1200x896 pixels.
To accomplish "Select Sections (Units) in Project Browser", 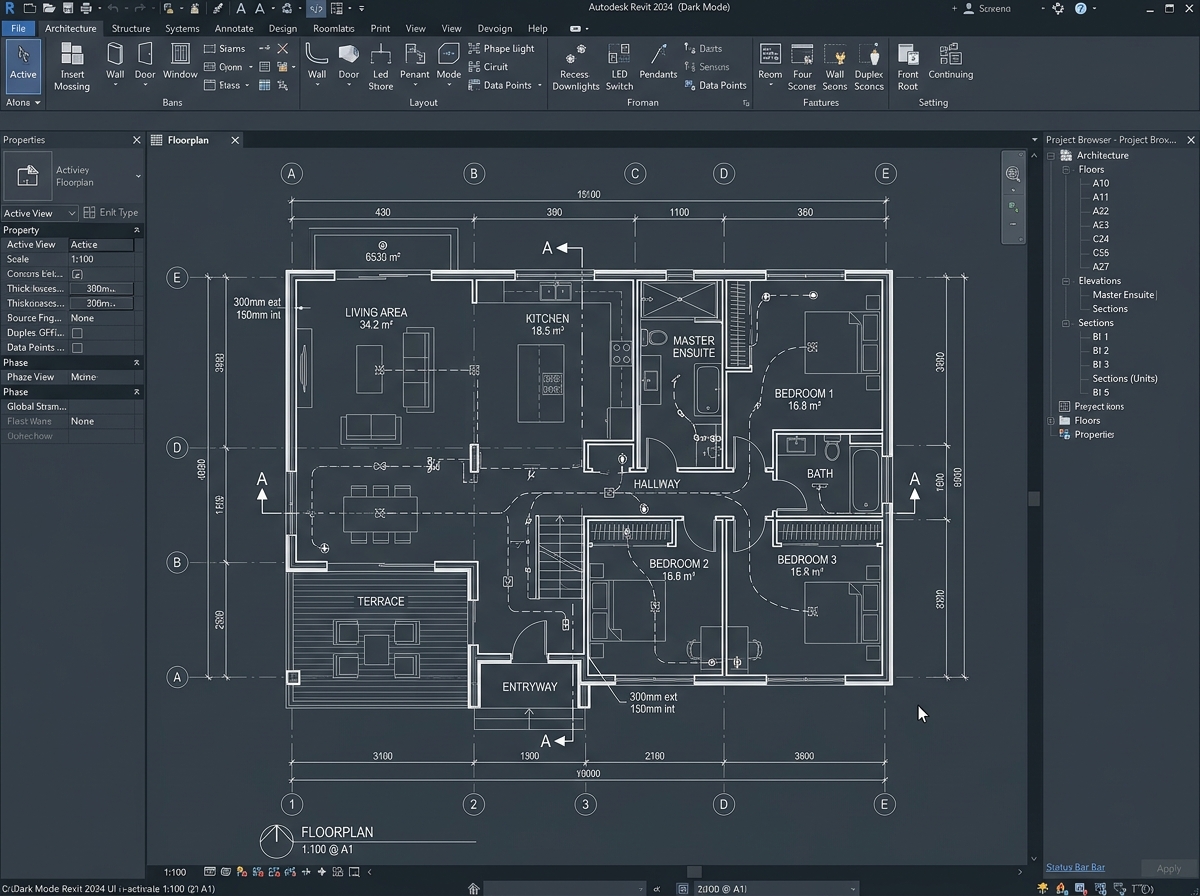I will (x=1125, y=379).
